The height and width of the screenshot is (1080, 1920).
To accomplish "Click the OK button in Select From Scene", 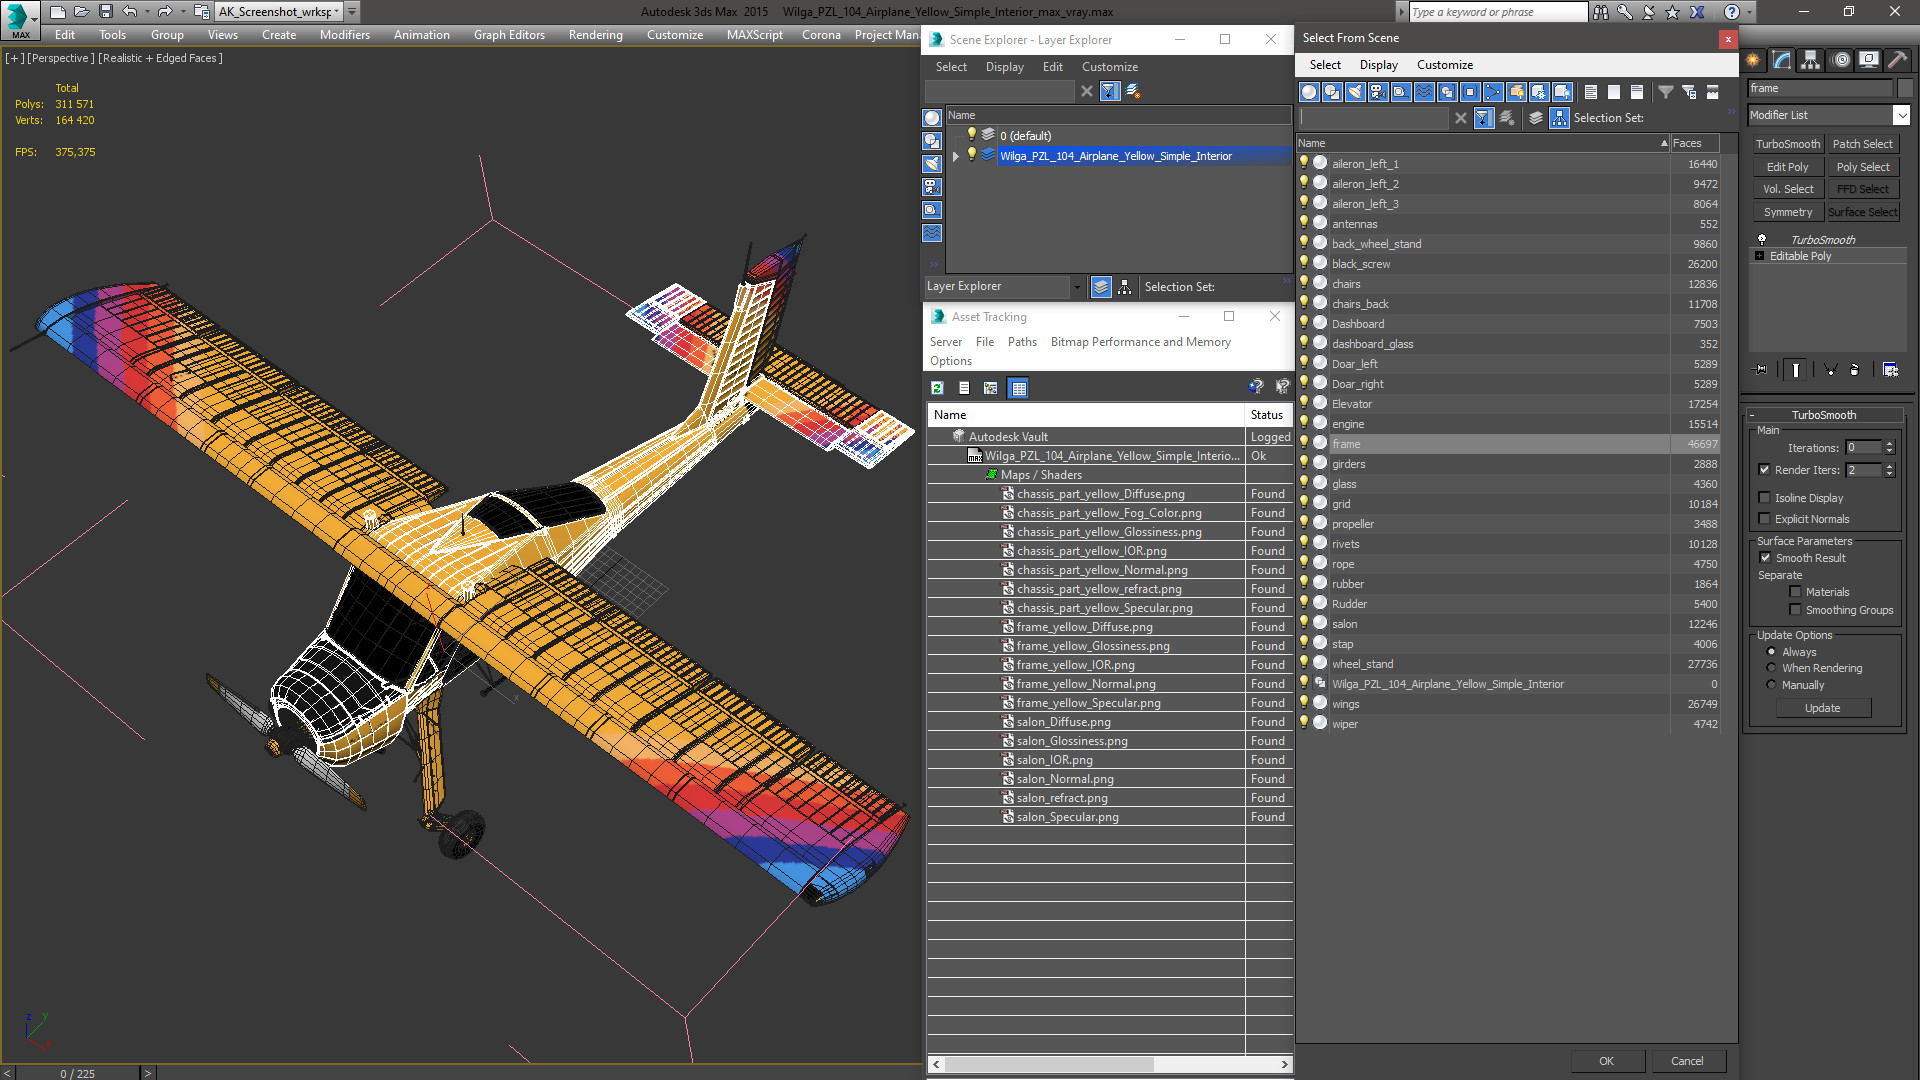I will click(x=1606, y=1061).
